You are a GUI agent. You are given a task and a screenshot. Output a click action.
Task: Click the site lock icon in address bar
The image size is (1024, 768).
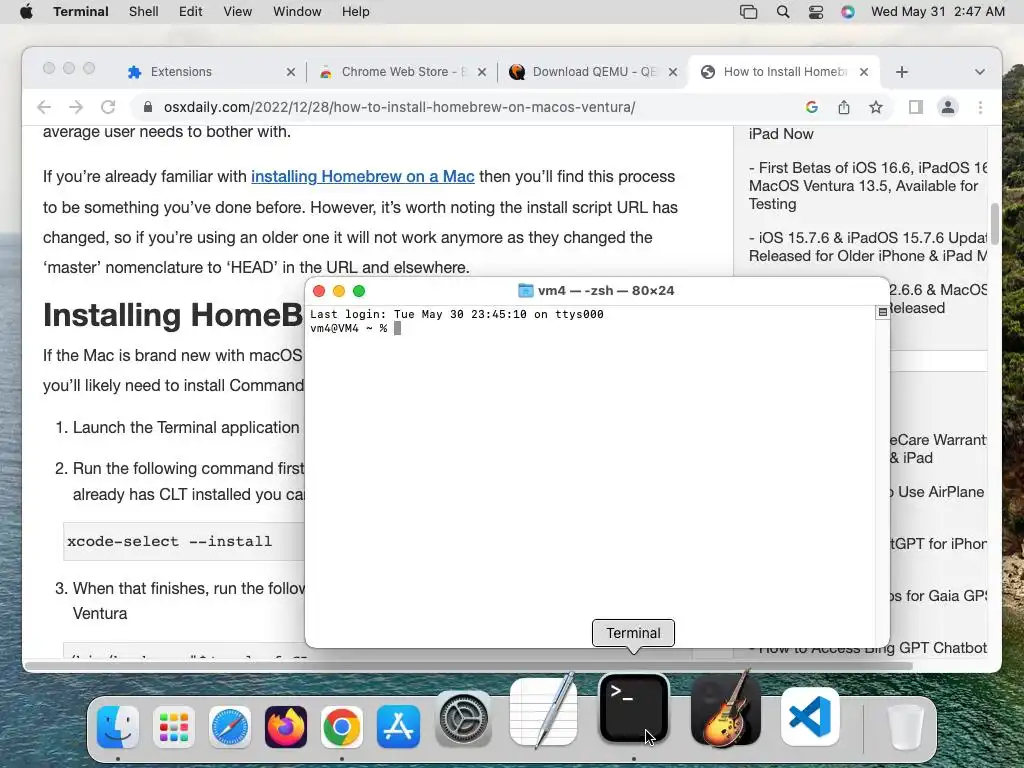point(148,107)
